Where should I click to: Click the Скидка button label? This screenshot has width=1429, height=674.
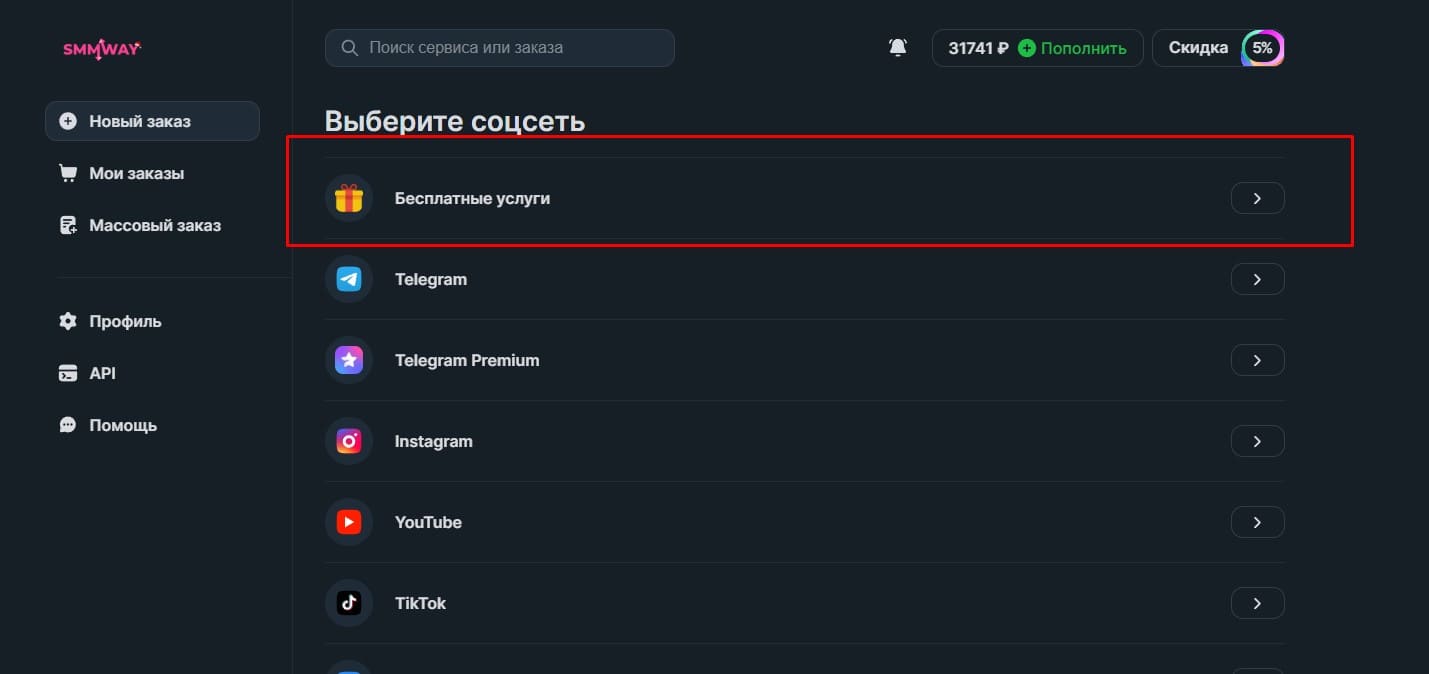point(1198,48)
